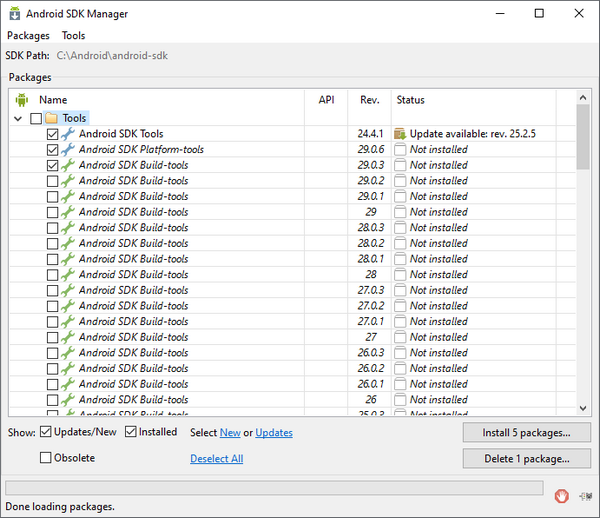
Task: Click the Build-tools 26 wrench icon
Action: [x=68, y=400]
